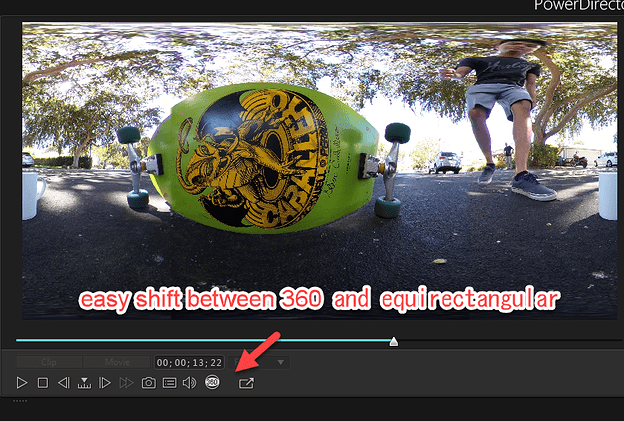Open preview quality/display options icon
This screenshot has height=421, width=624.
[170, 383]
